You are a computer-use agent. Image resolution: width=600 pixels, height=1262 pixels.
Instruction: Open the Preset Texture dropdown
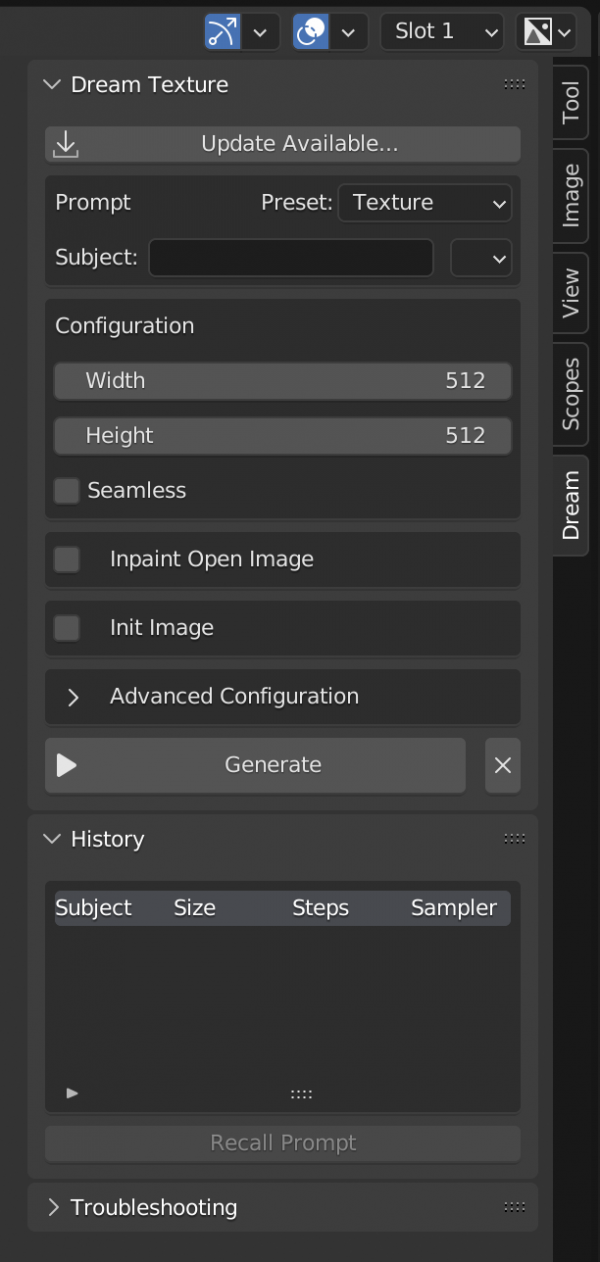coord(425,203)
